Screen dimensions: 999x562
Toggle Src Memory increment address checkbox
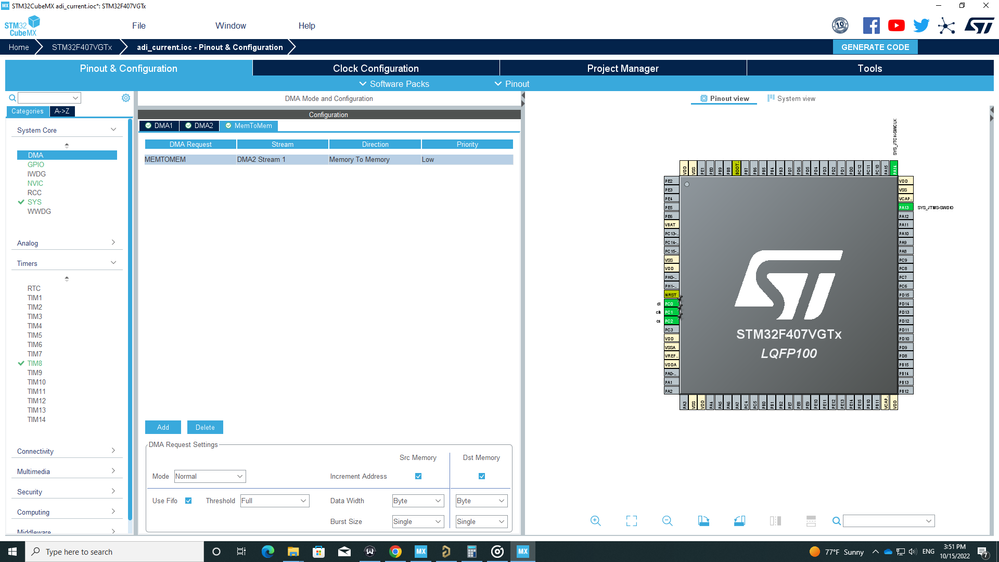(418, 476)
